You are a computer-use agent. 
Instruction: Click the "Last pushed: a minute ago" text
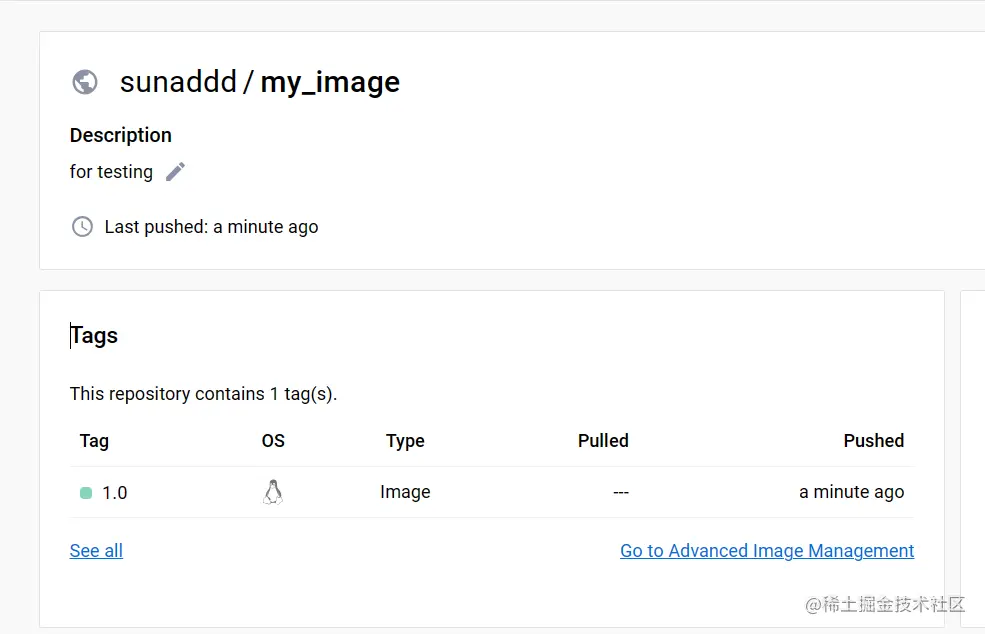pos(211,227)
